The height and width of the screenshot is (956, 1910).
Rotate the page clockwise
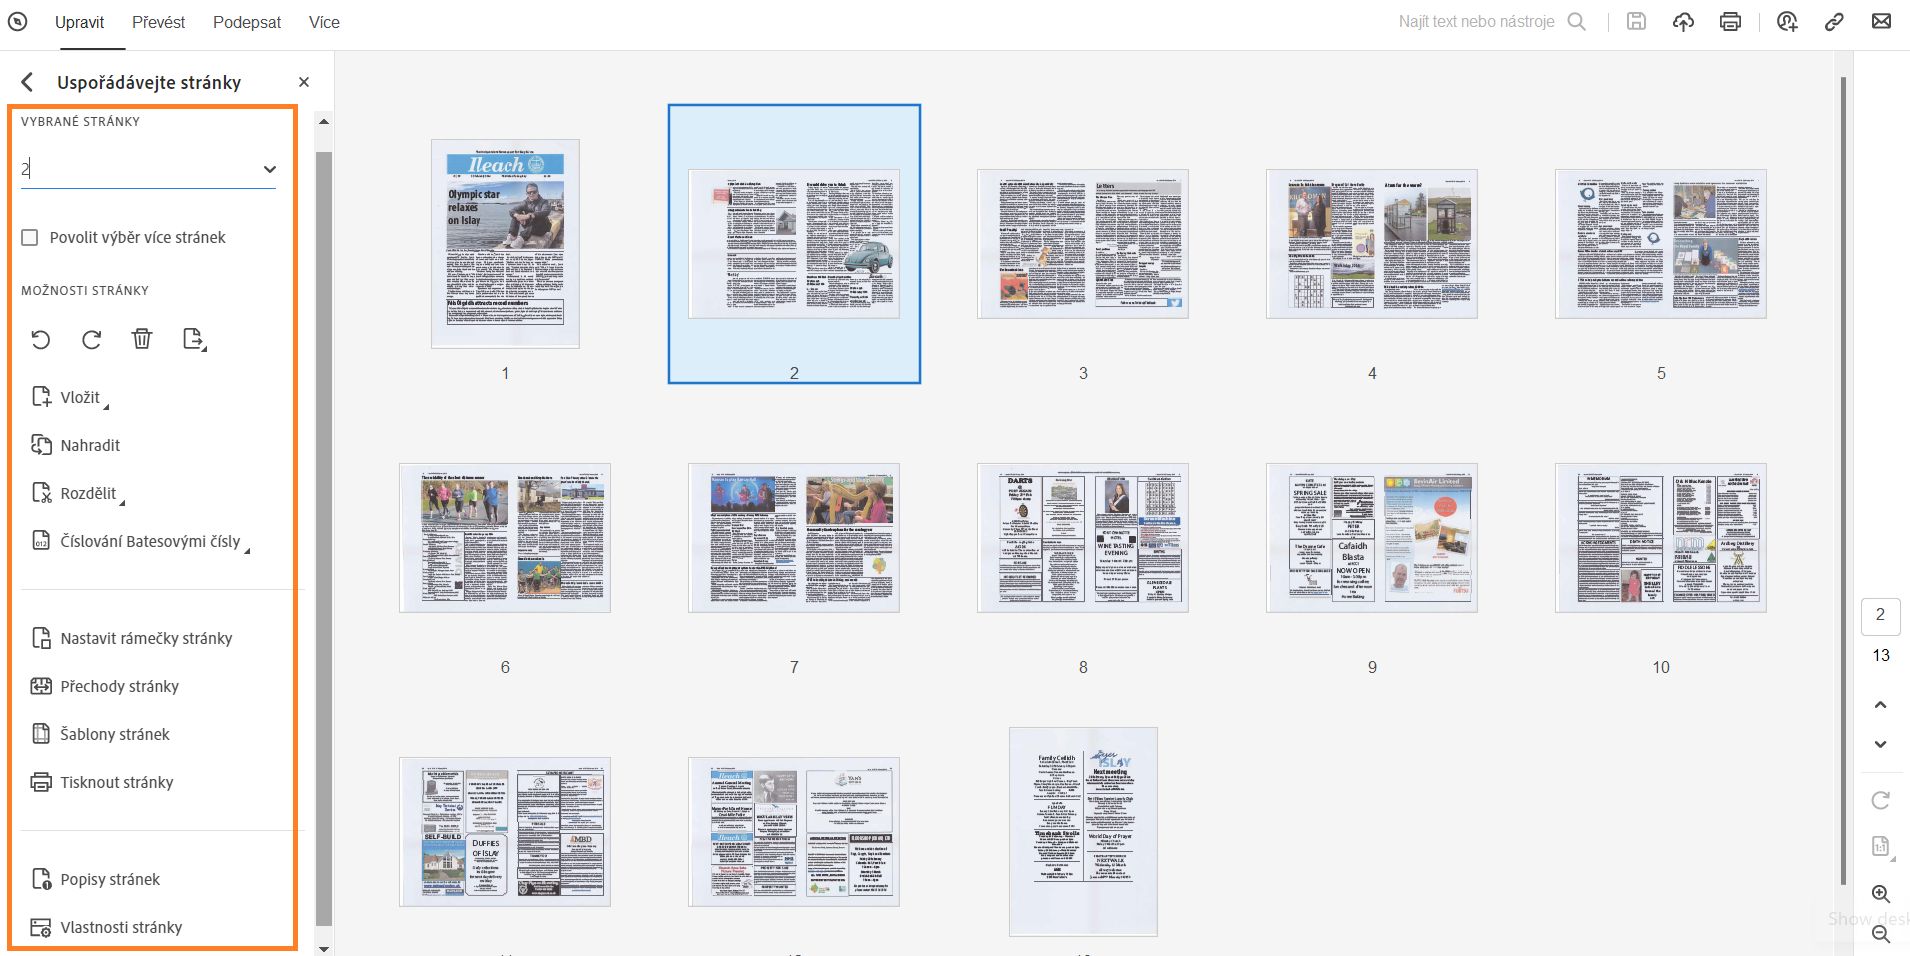click(92, 340)
